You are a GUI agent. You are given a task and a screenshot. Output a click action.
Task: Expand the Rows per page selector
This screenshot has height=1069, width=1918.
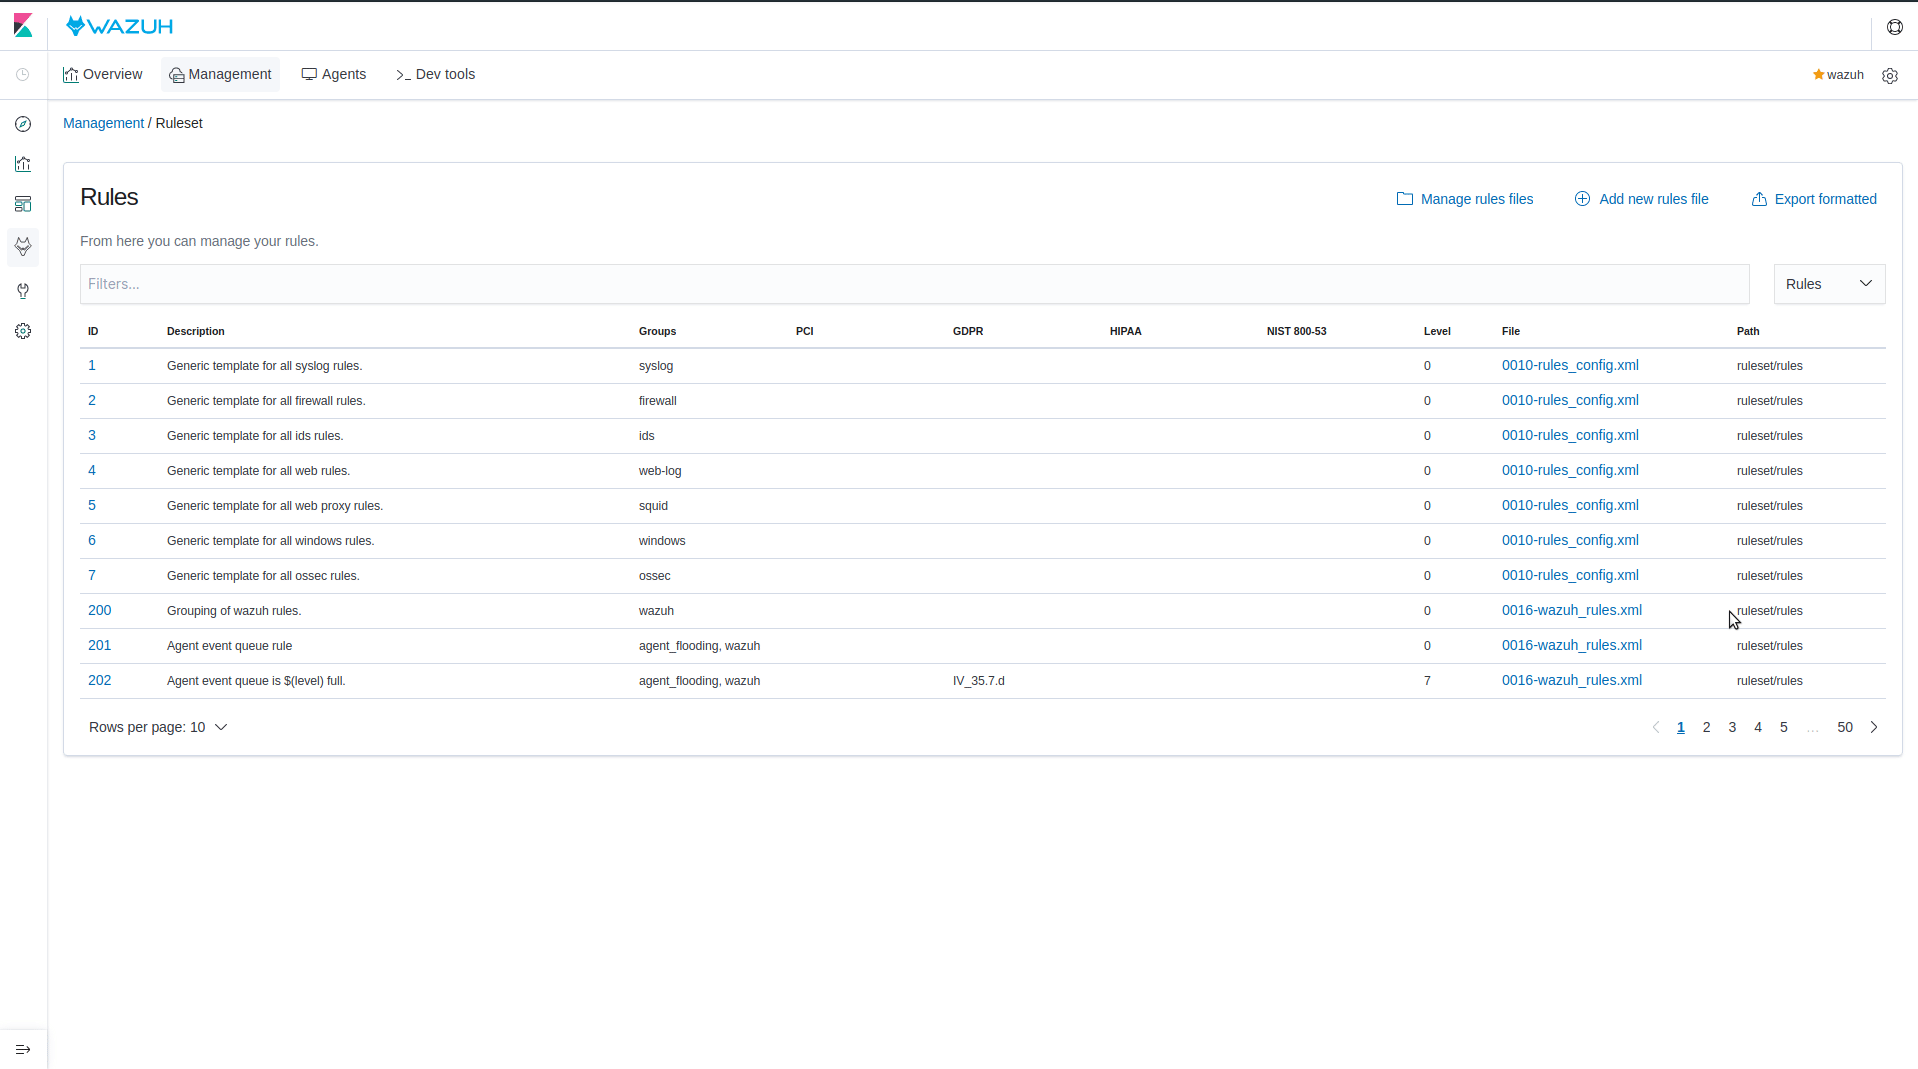point(157,727)
